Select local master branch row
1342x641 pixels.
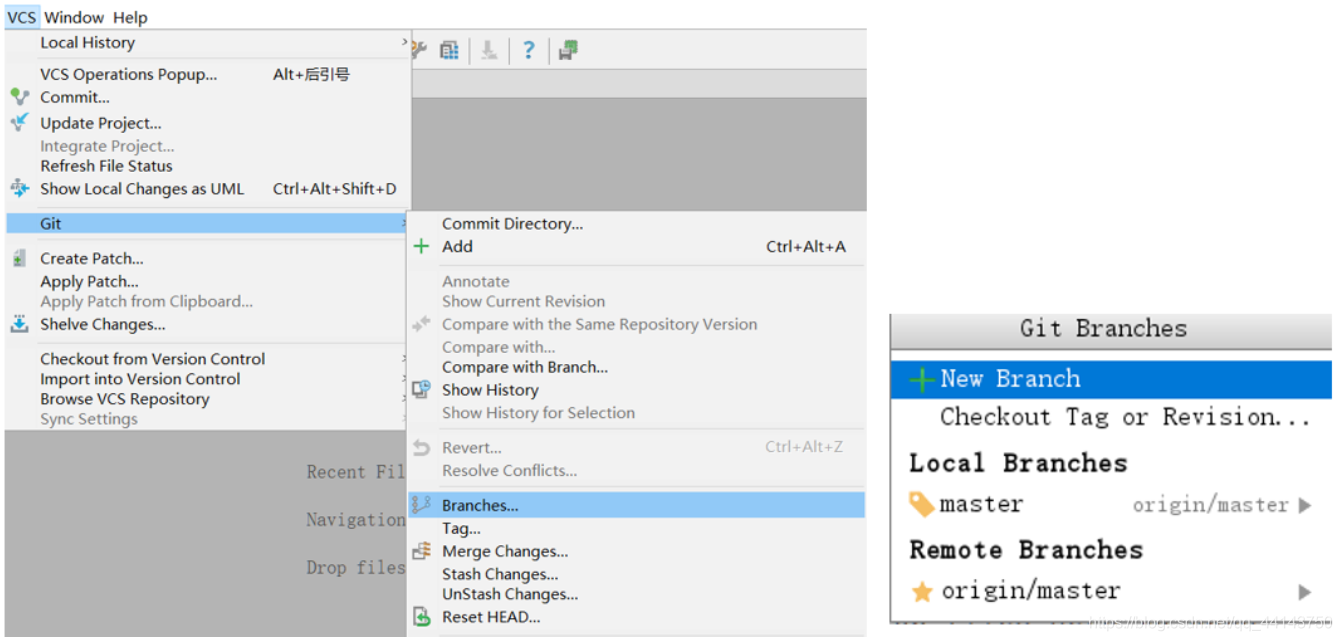tap(1111, 504)
